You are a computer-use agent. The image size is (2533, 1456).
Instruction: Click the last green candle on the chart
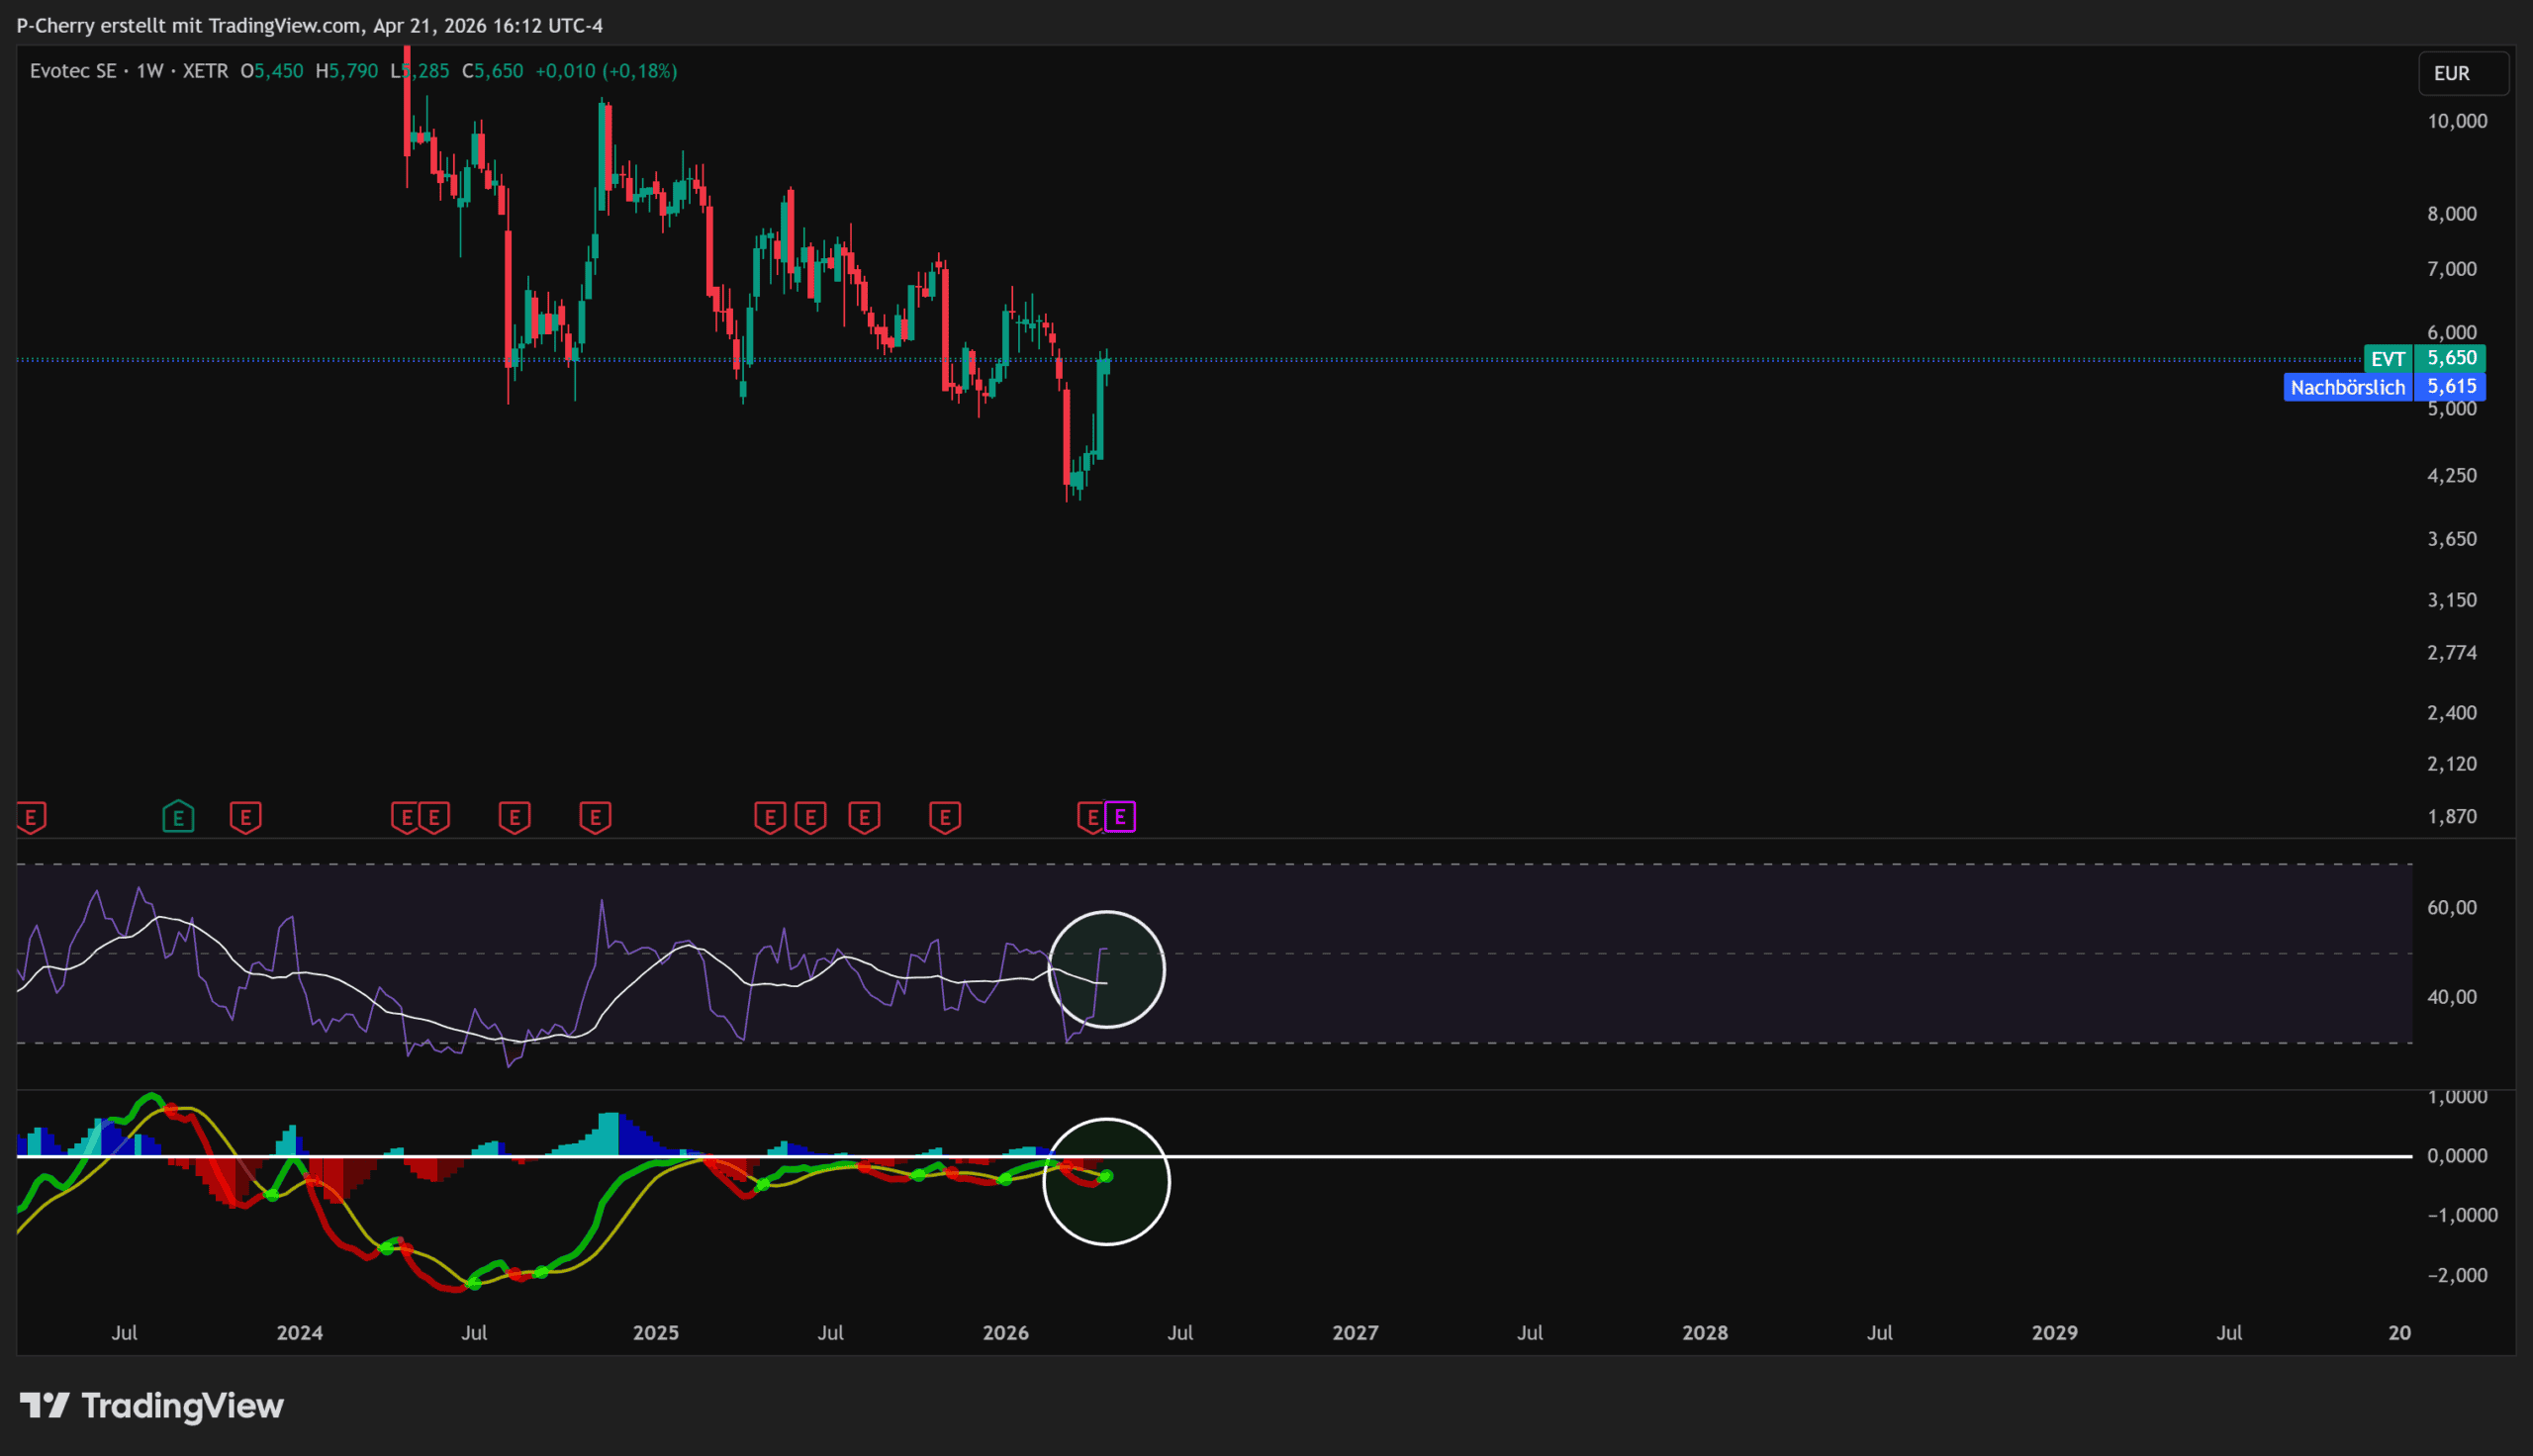(1105, 366)
